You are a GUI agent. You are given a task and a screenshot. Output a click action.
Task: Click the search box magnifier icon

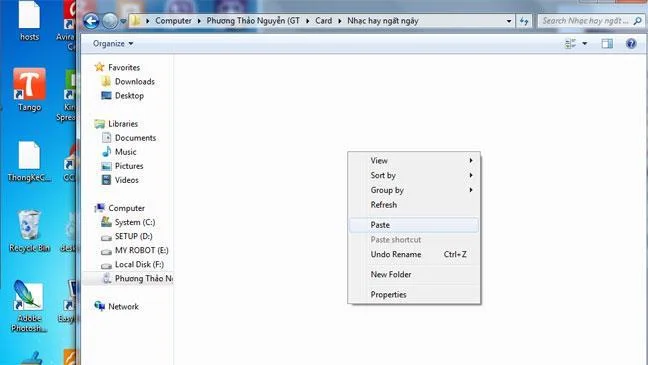638,21
